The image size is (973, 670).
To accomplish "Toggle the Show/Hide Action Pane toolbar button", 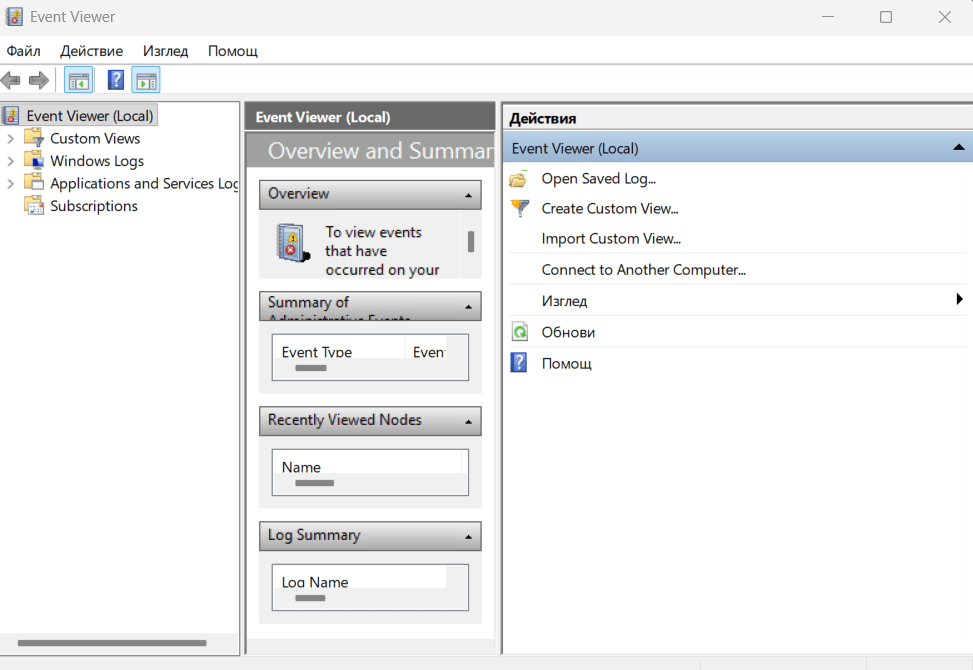I will [x=146, y=80].
